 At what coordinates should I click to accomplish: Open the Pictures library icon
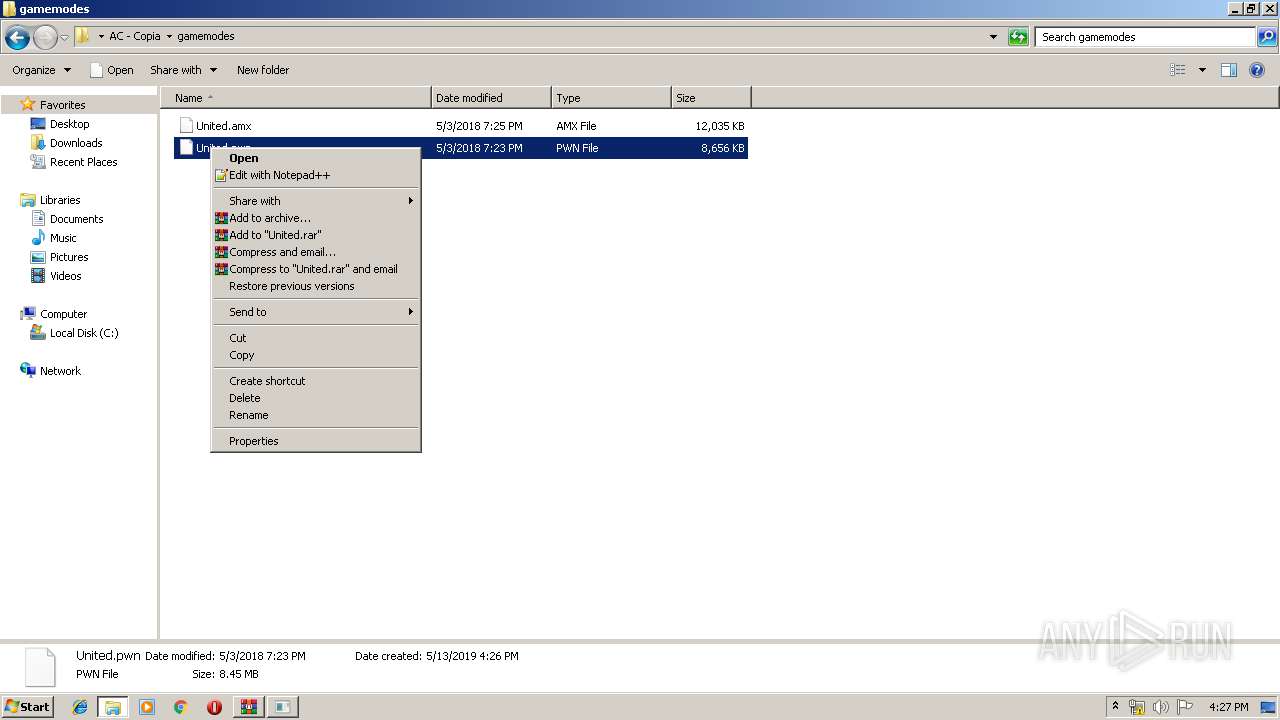click(38, 257)
